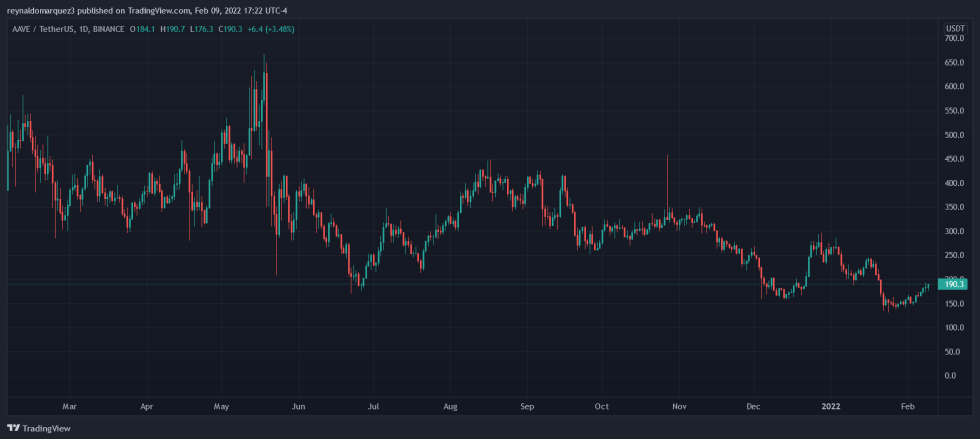The image size is (980, 439).
Task: Click the Feb label on time axis
Action: coord(907,407)
